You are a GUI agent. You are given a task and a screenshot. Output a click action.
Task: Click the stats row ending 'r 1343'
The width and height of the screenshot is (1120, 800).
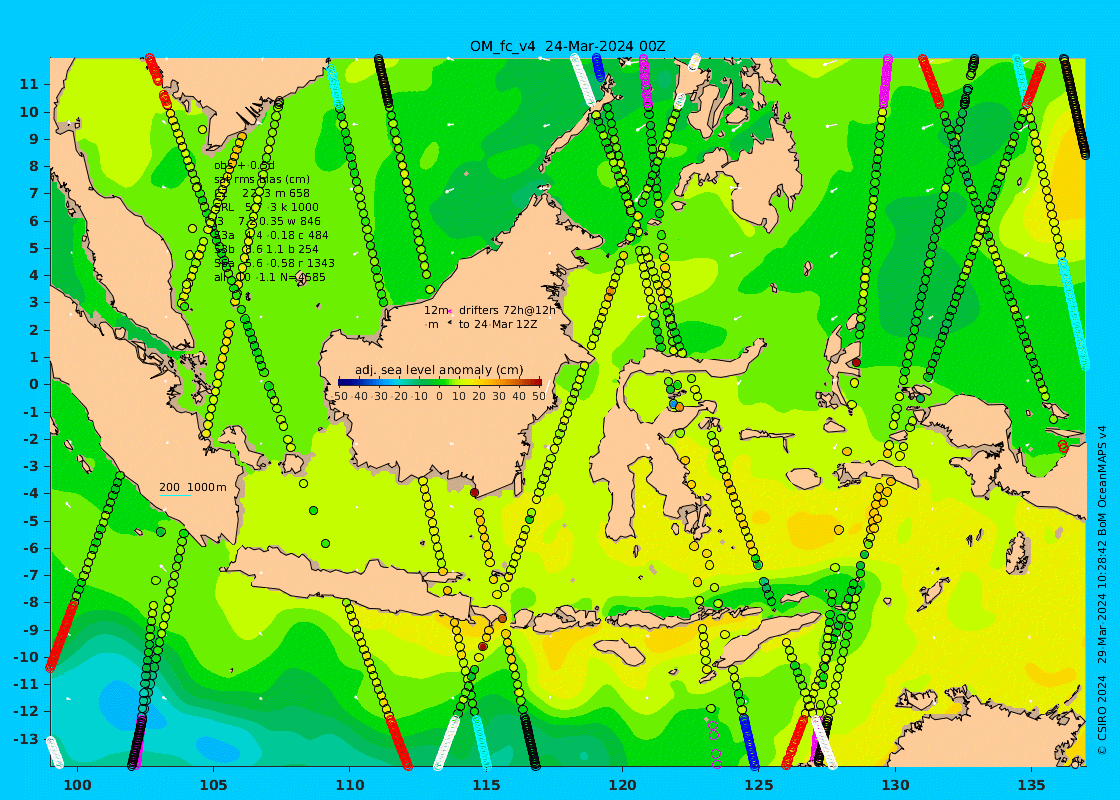coord(274,263)
